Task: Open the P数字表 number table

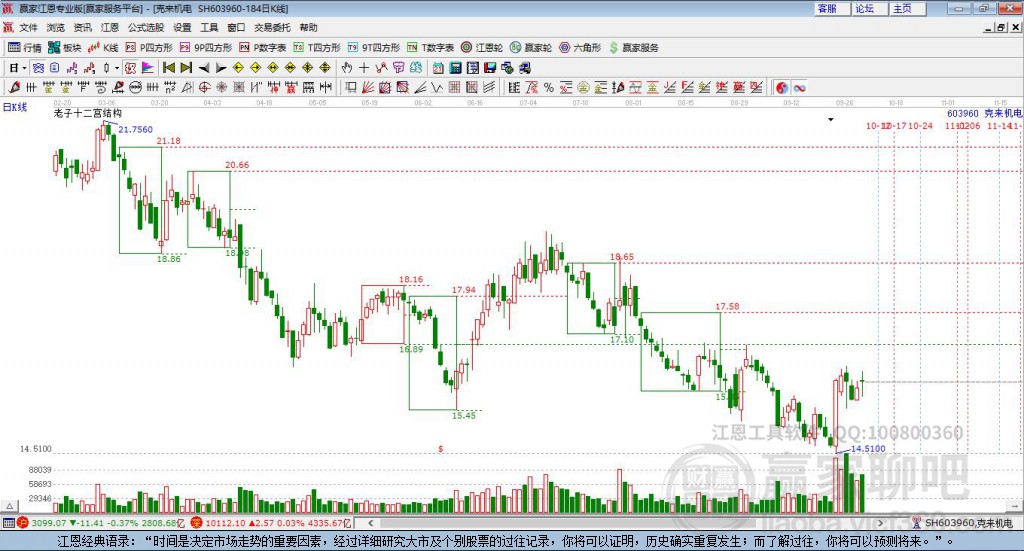Action: 263,48
